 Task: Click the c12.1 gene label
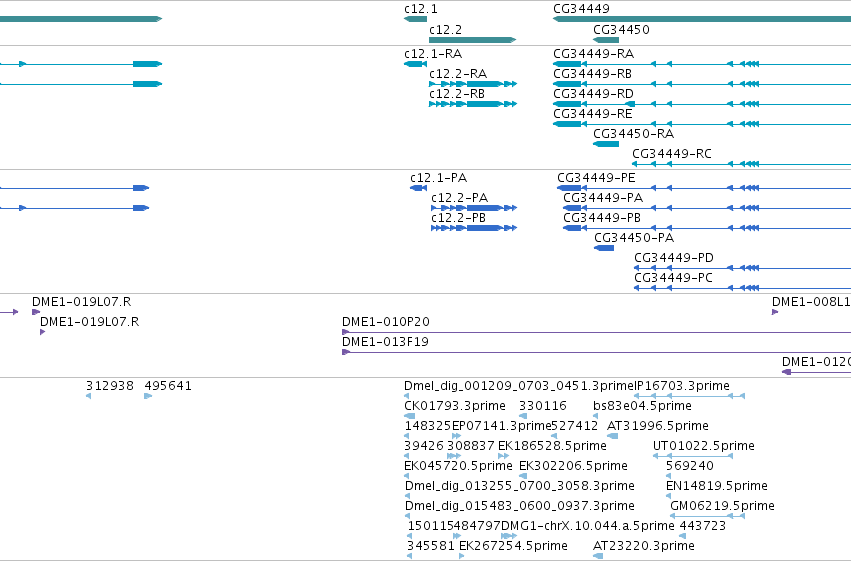point(421,9)
